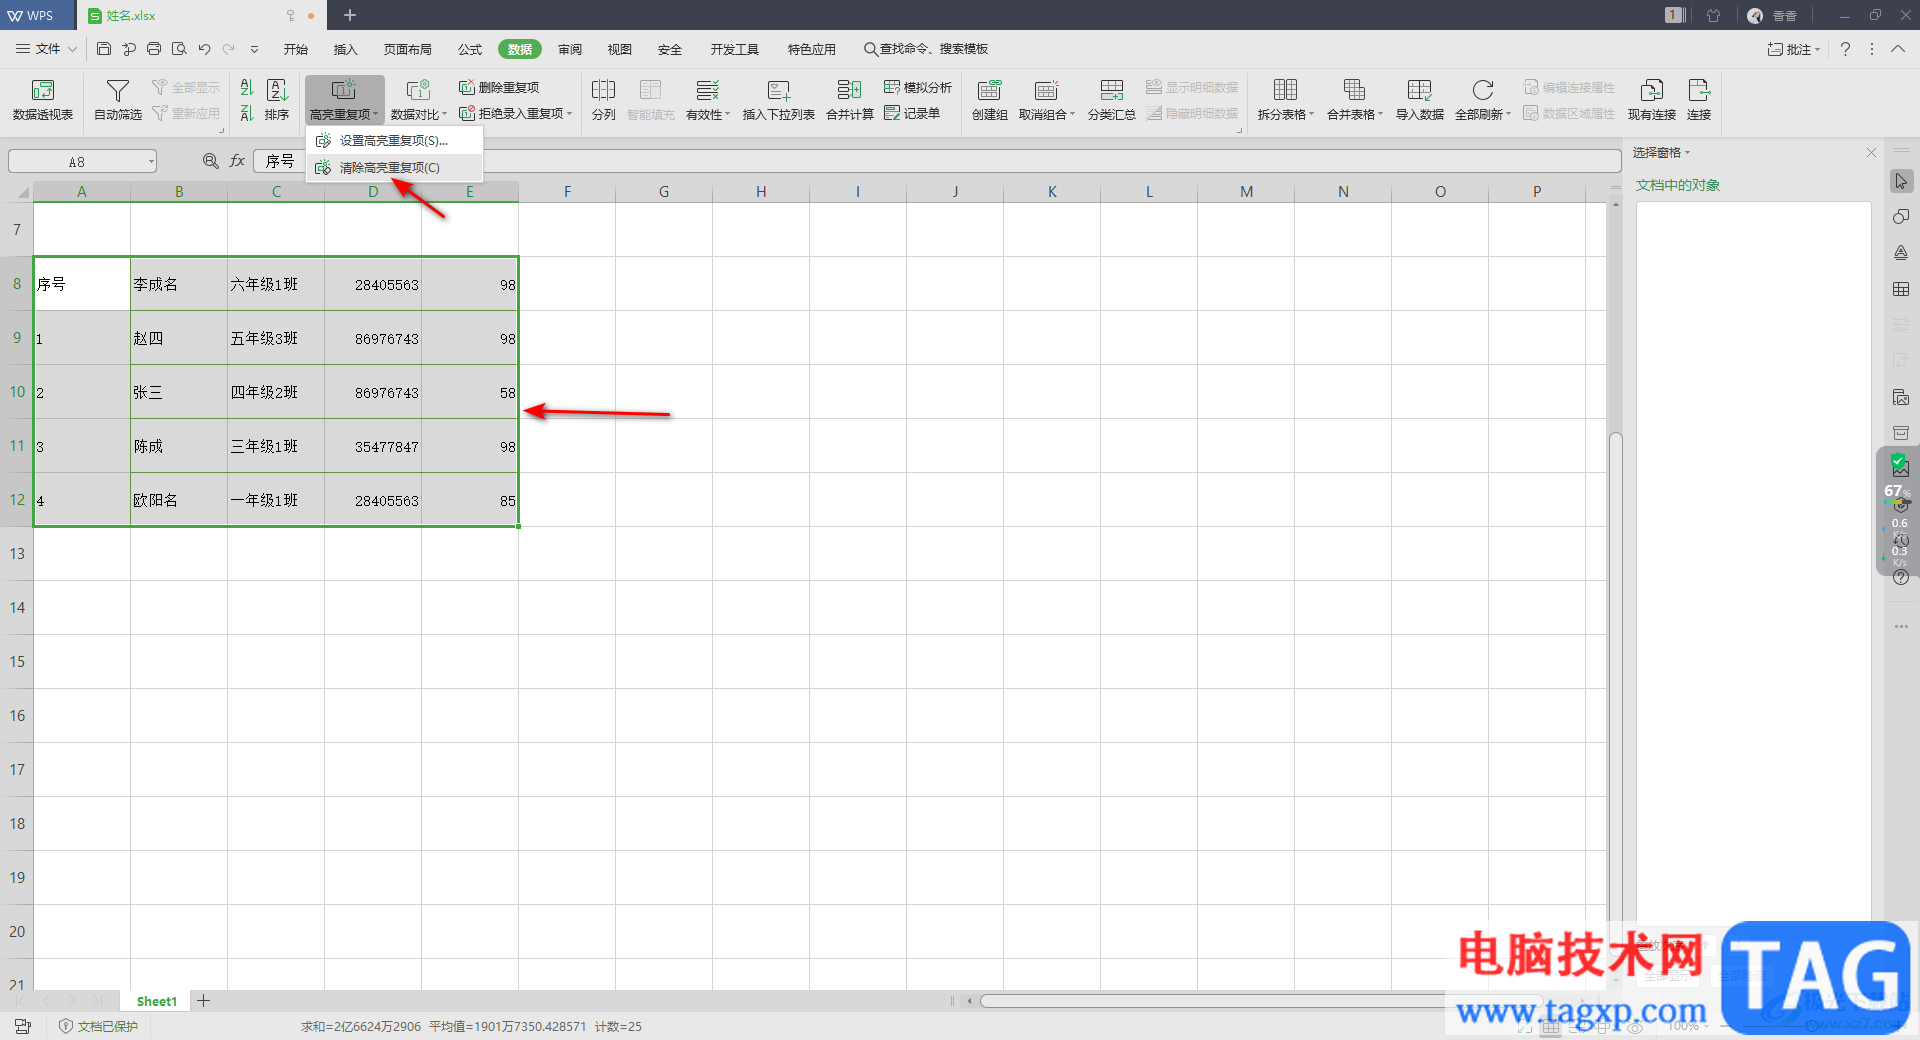Select cell containing 李成名
Screen dimensions: 1920x1040
179,284
